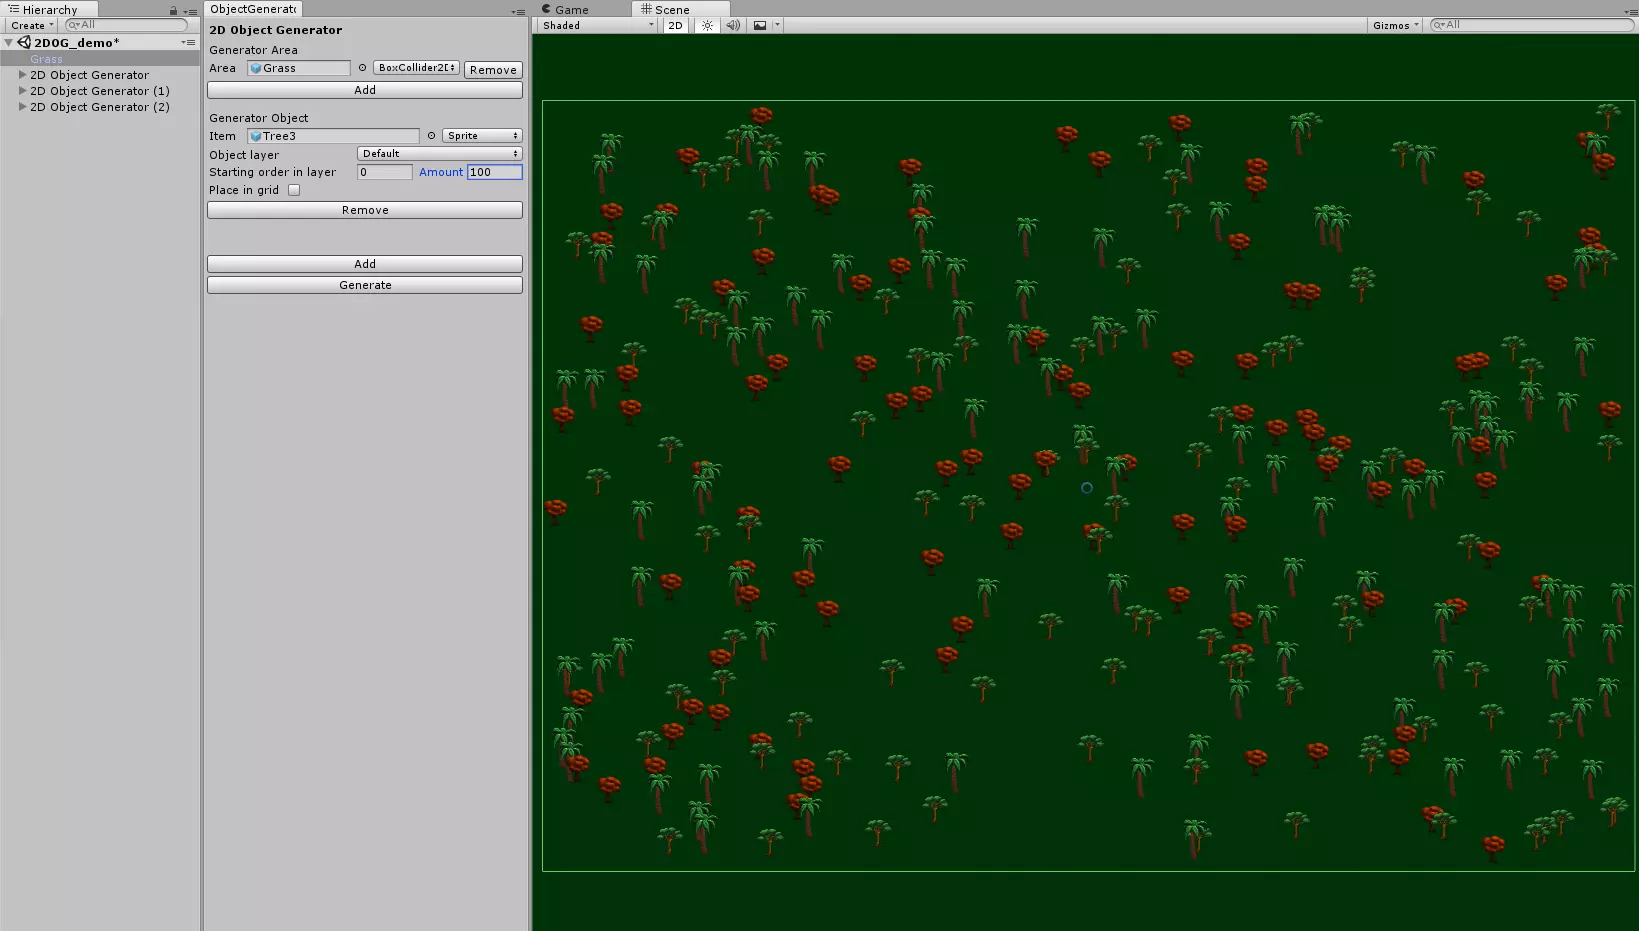Select the ObjectGenerator tab
This screenshot has width=1639, height=931.
click(x=253, y=9)
